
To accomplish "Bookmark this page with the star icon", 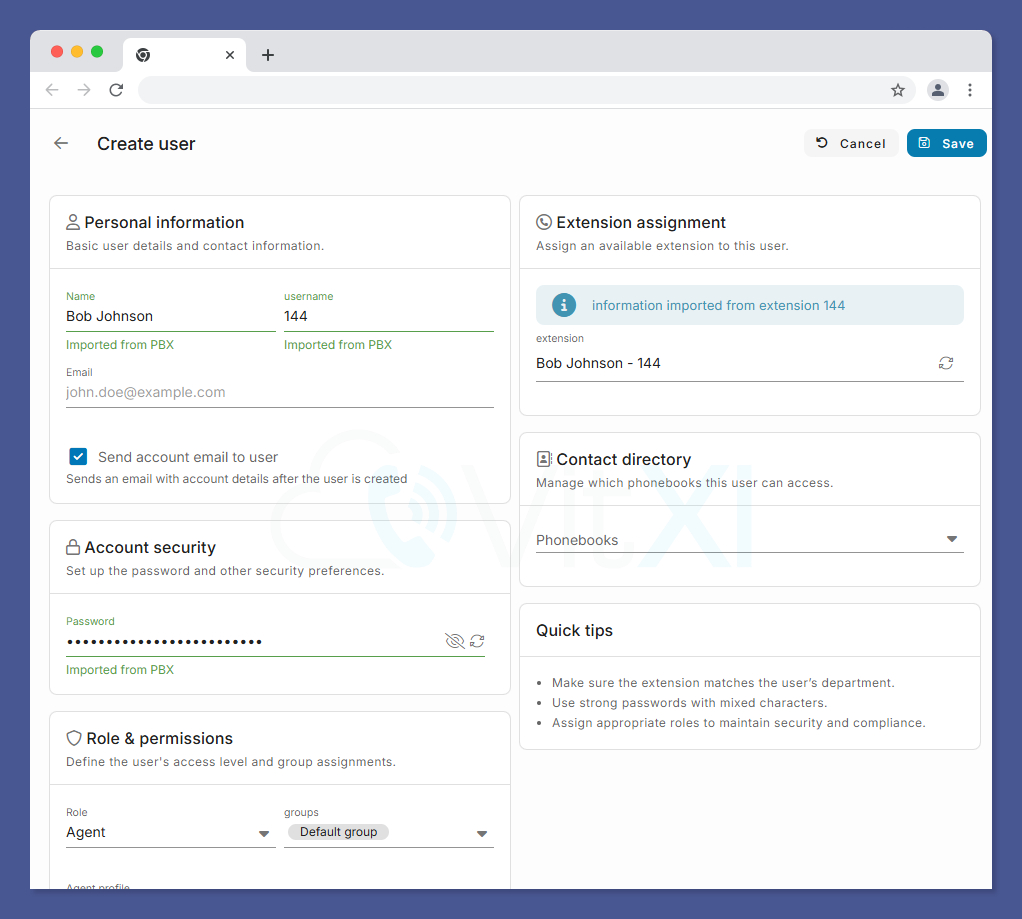I will click(898, 90).
